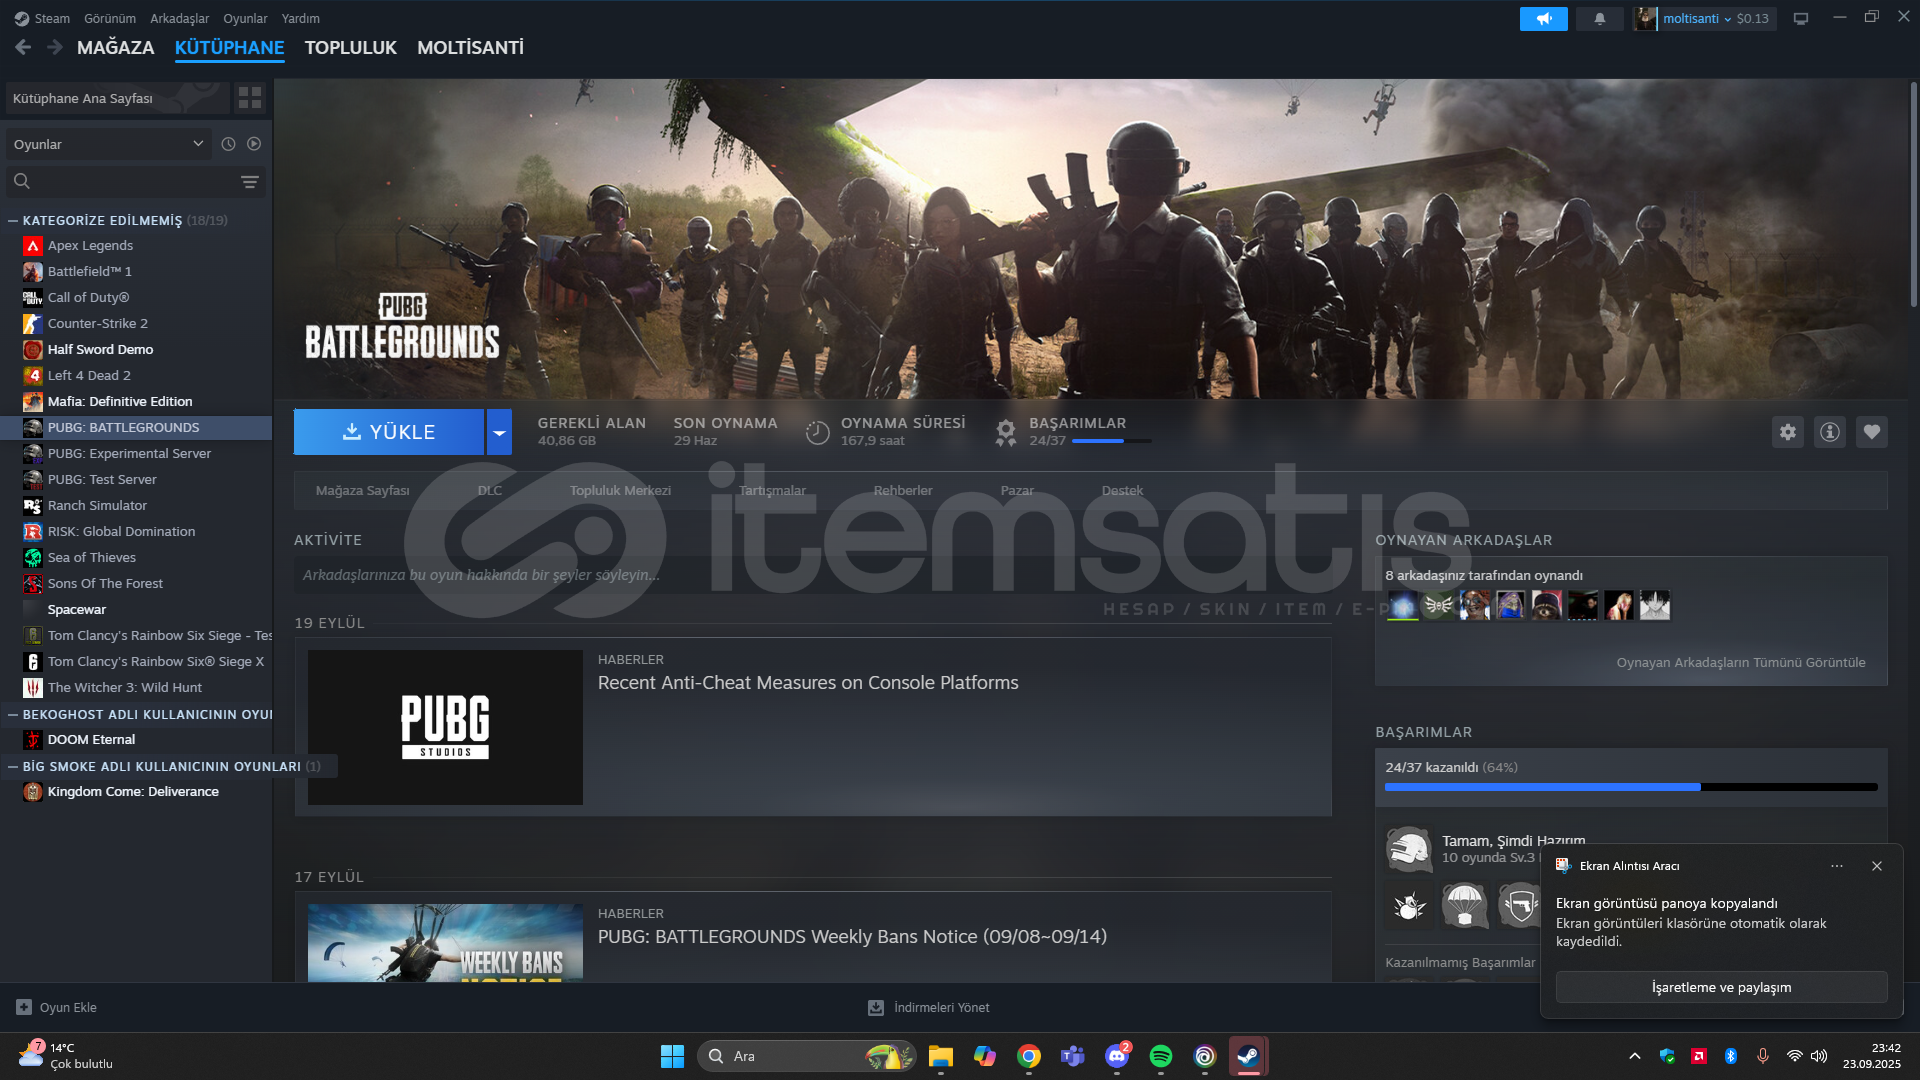Collapse BİG SMOKE ADLI KULLANICININ OYUNLARI group

(x=13, y=766)
